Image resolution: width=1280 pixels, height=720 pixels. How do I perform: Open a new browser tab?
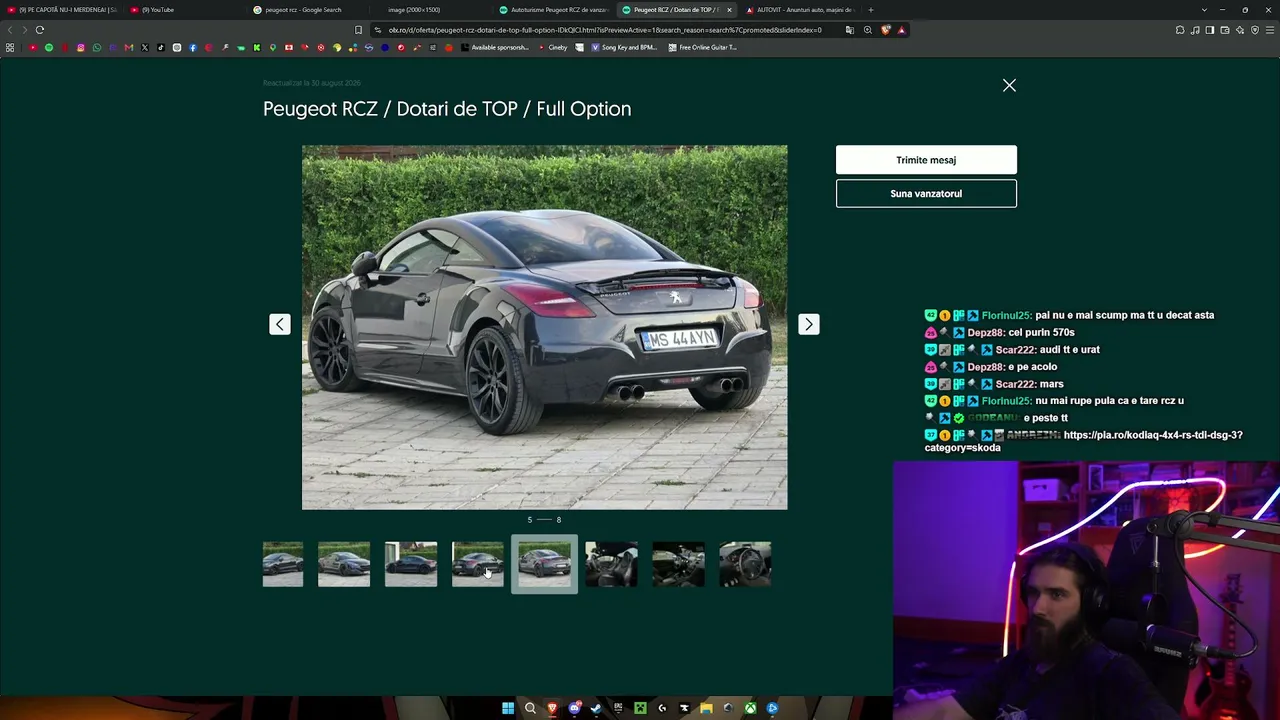click(x=871, y=10)
